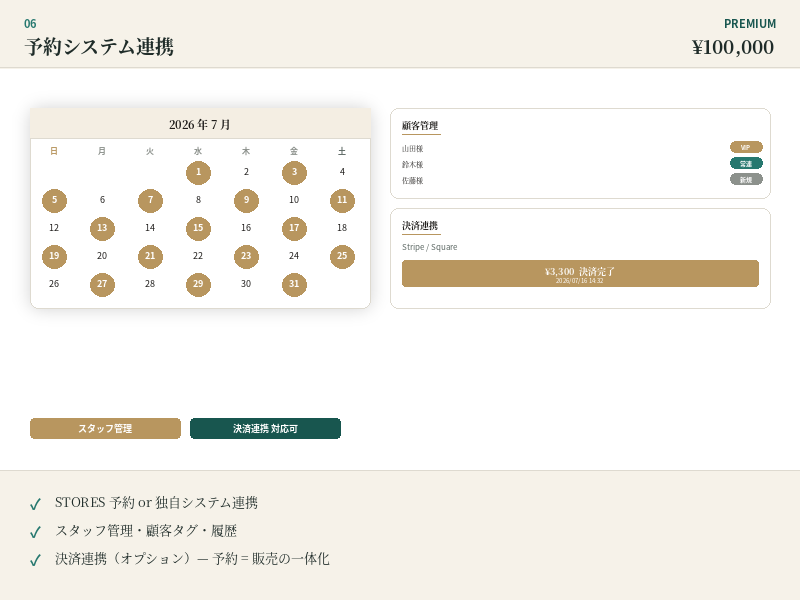The image size is (800, 600).
Task: Click date 26 in the calendar
Action: click(x=54, y=284)
